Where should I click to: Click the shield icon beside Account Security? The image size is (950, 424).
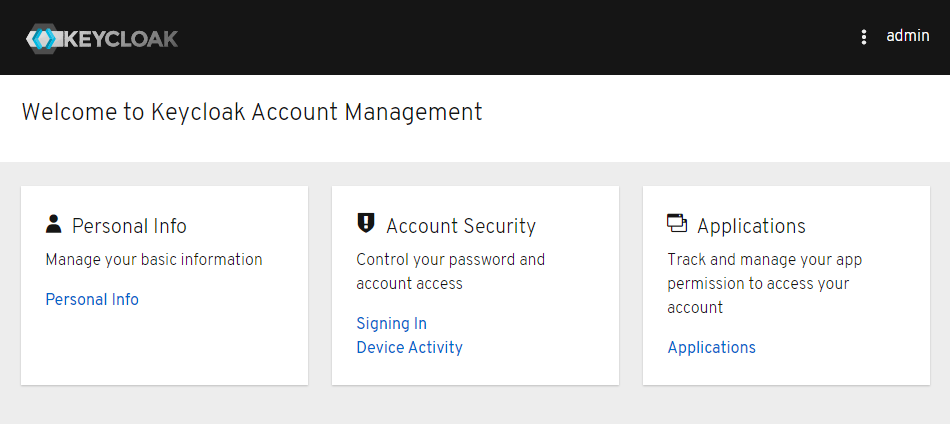click(366, 224)
